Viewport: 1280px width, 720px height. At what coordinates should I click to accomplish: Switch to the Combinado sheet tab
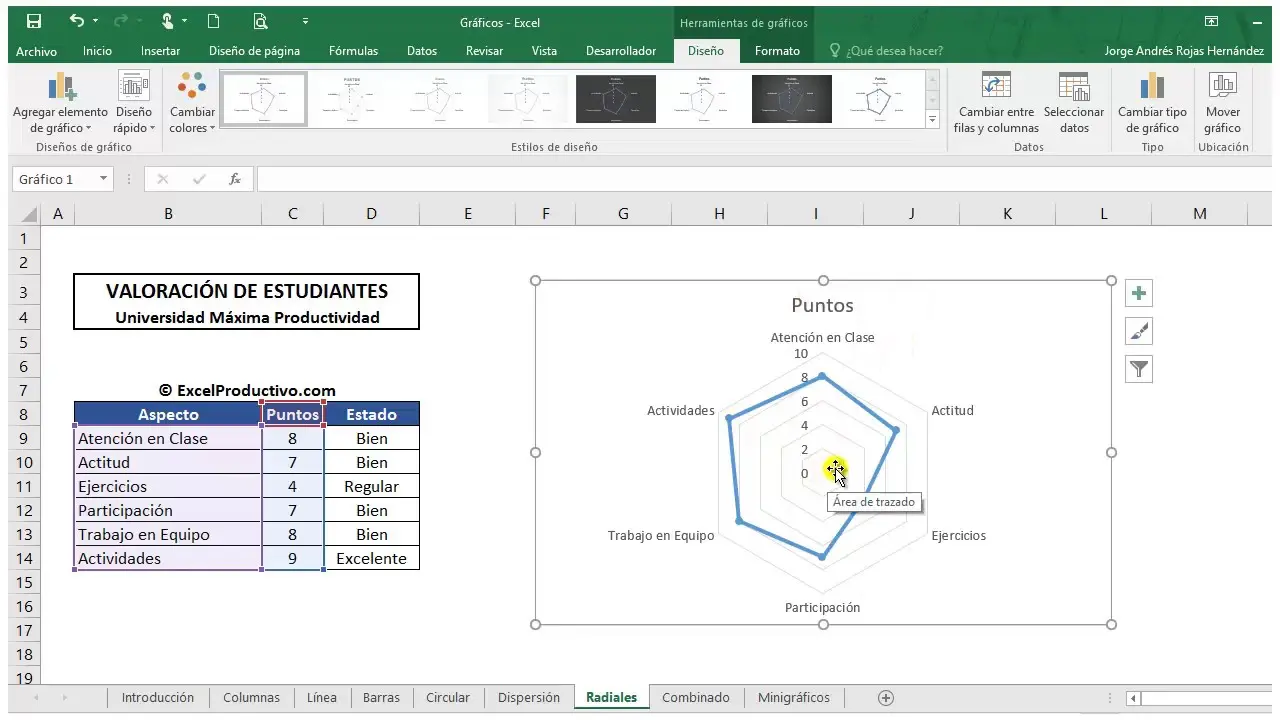click(695, 698)
